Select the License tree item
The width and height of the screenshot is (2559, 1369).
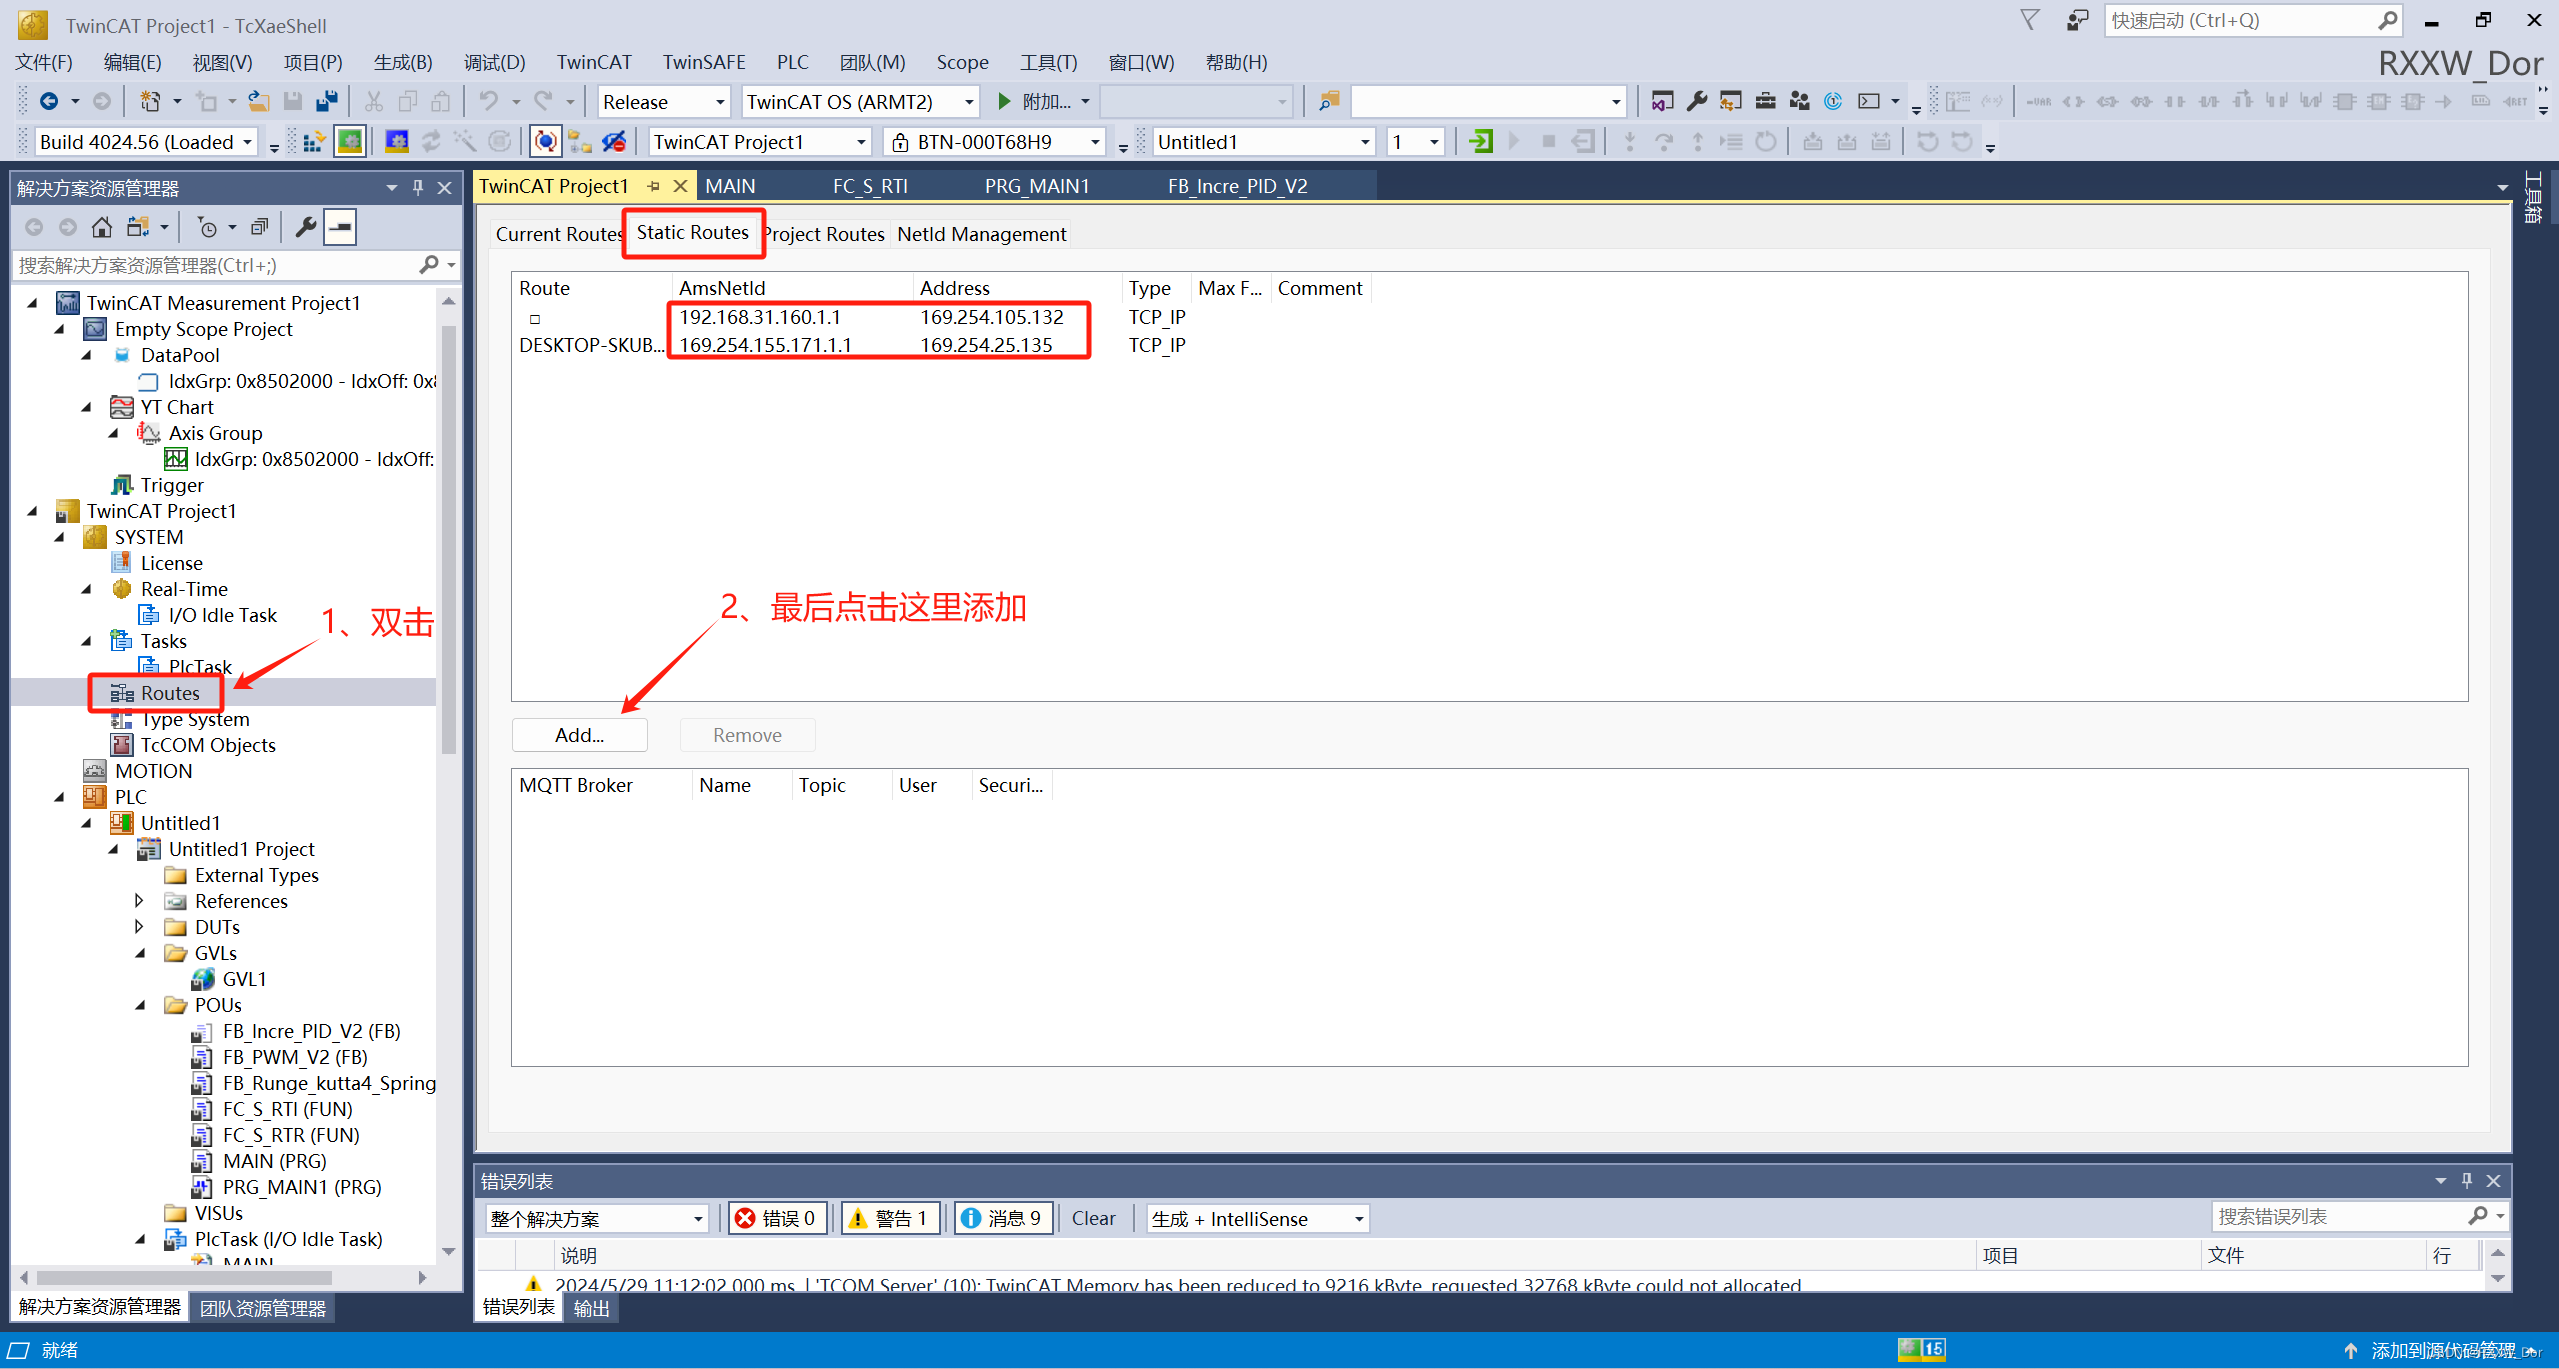(171, 563)
